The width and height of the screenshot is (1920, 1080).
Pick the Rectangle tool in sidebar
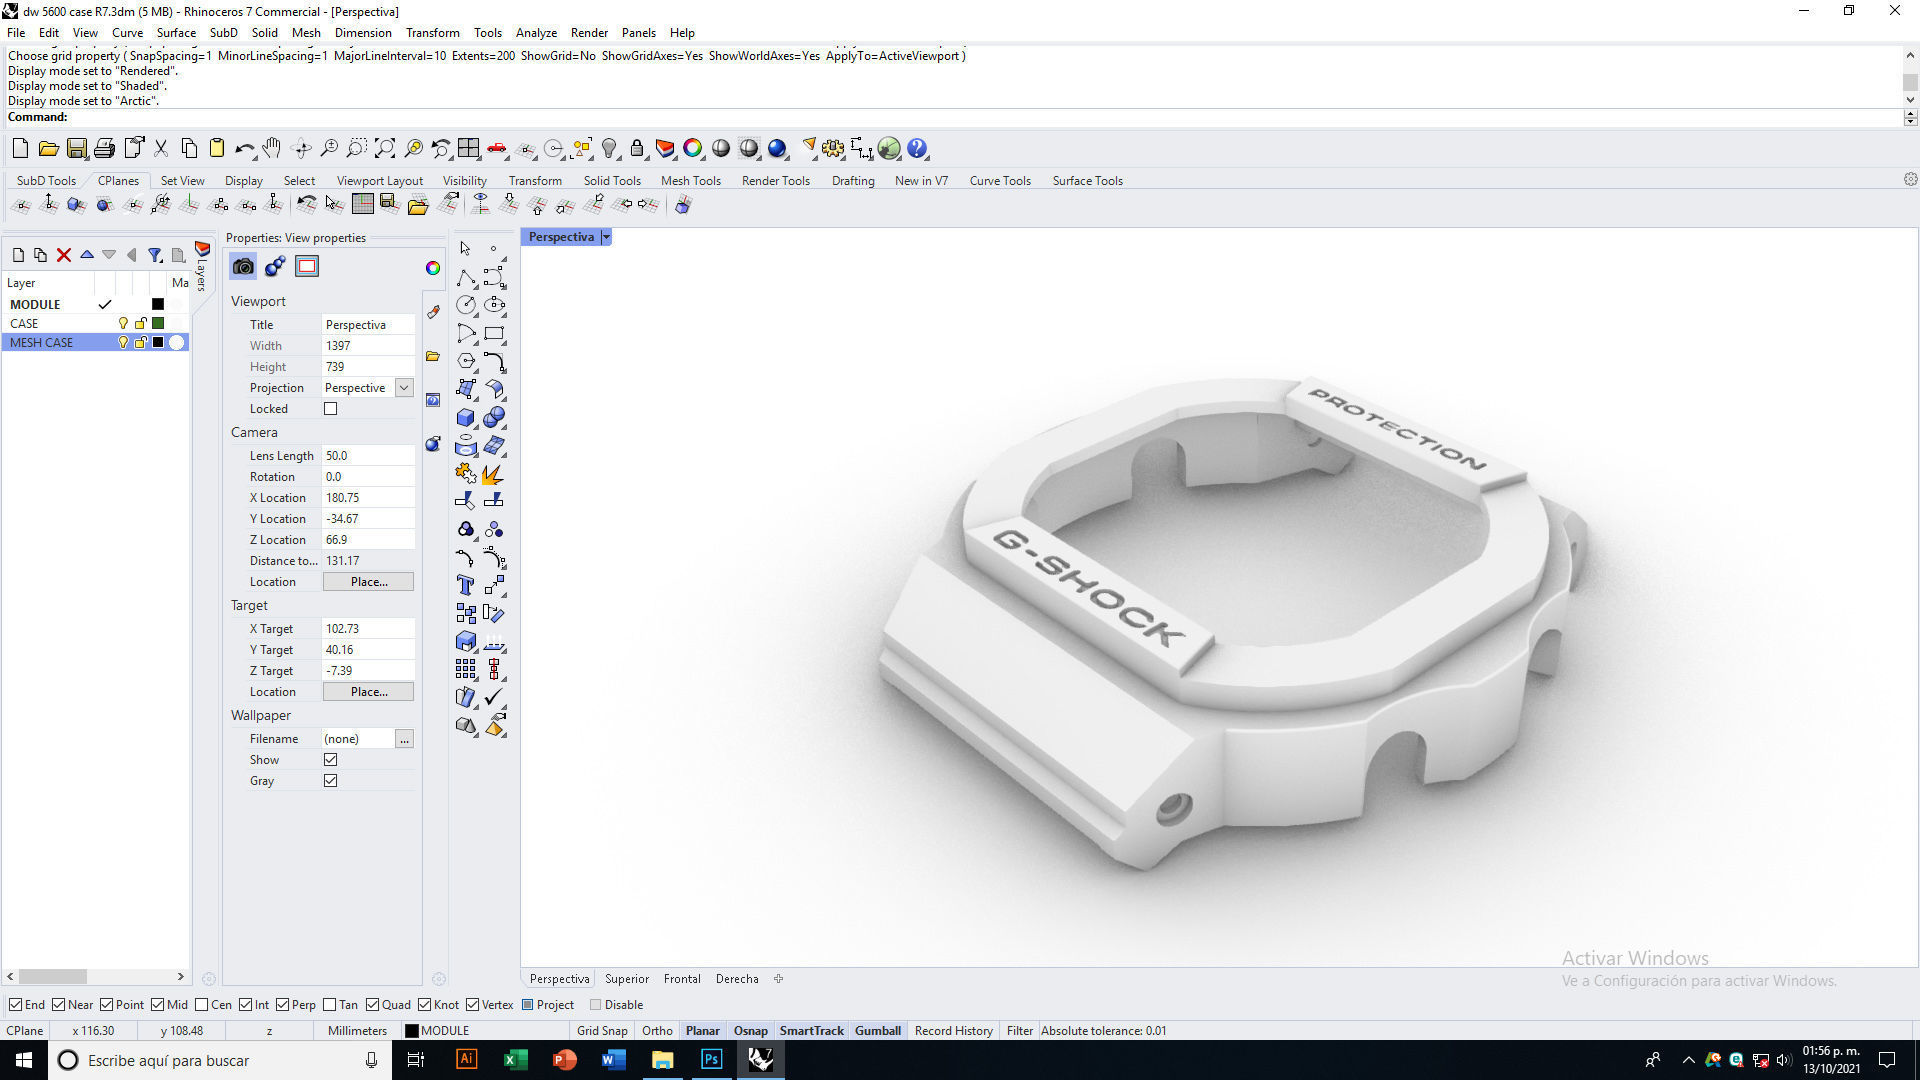494,333
